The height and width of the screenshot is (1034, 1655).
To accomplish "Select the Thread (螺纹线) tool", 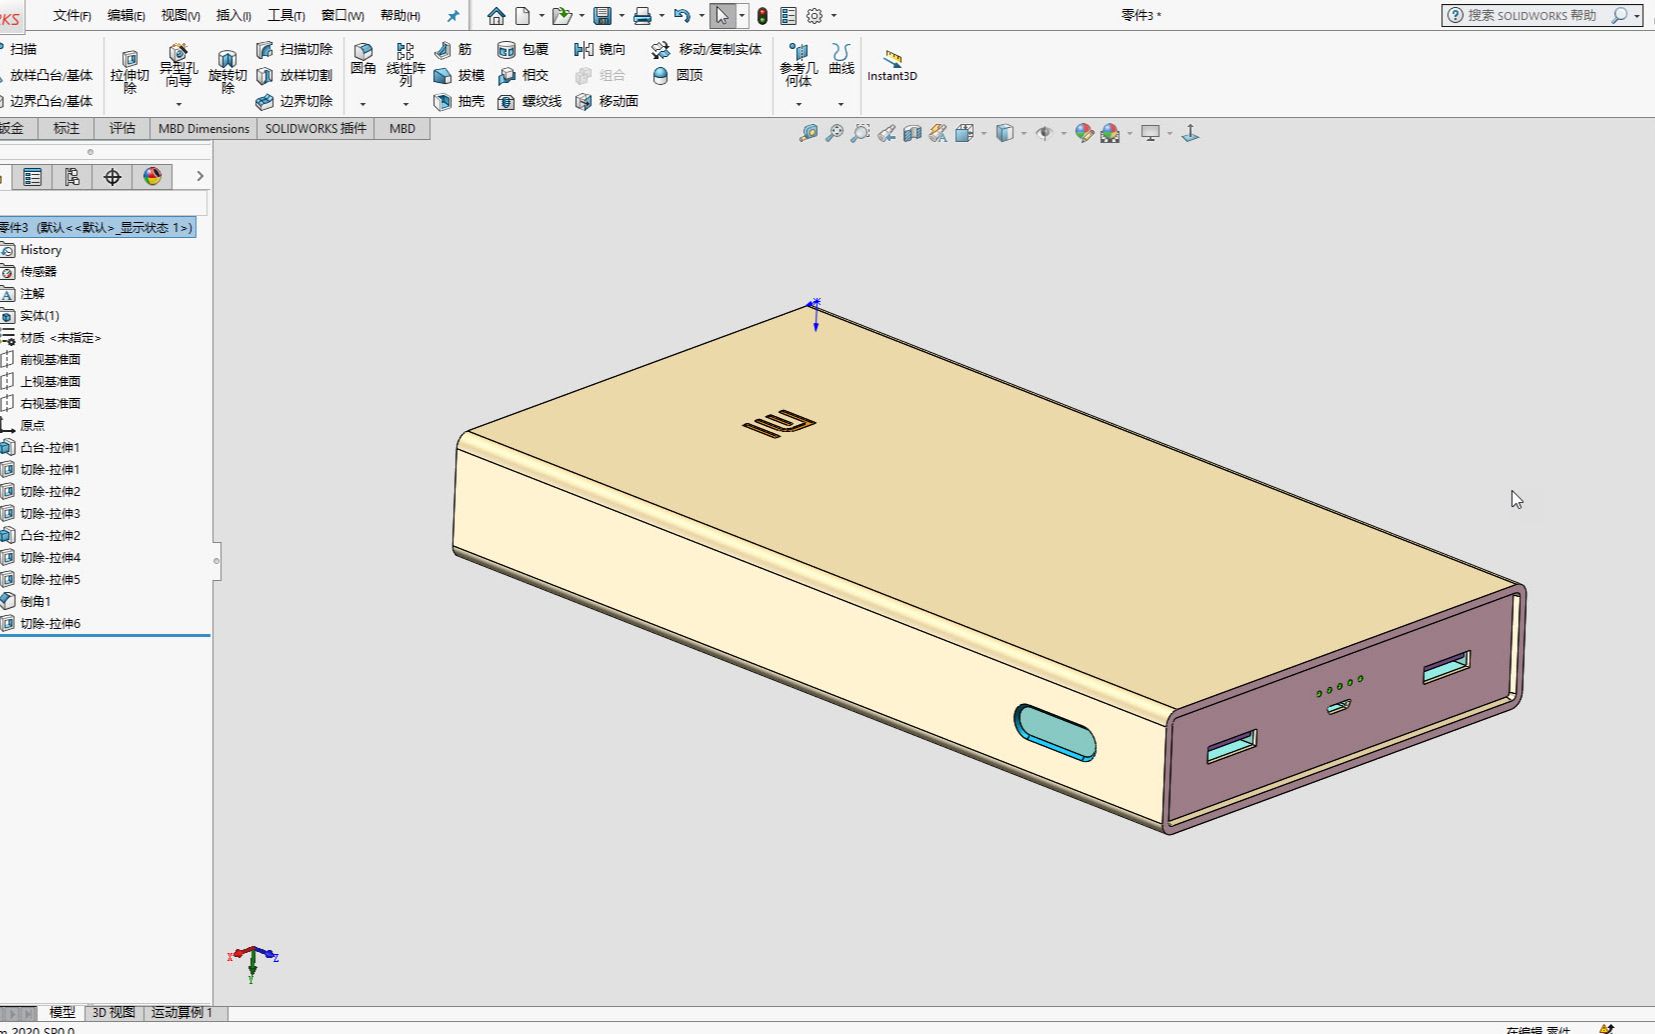I will pos(530,101).
